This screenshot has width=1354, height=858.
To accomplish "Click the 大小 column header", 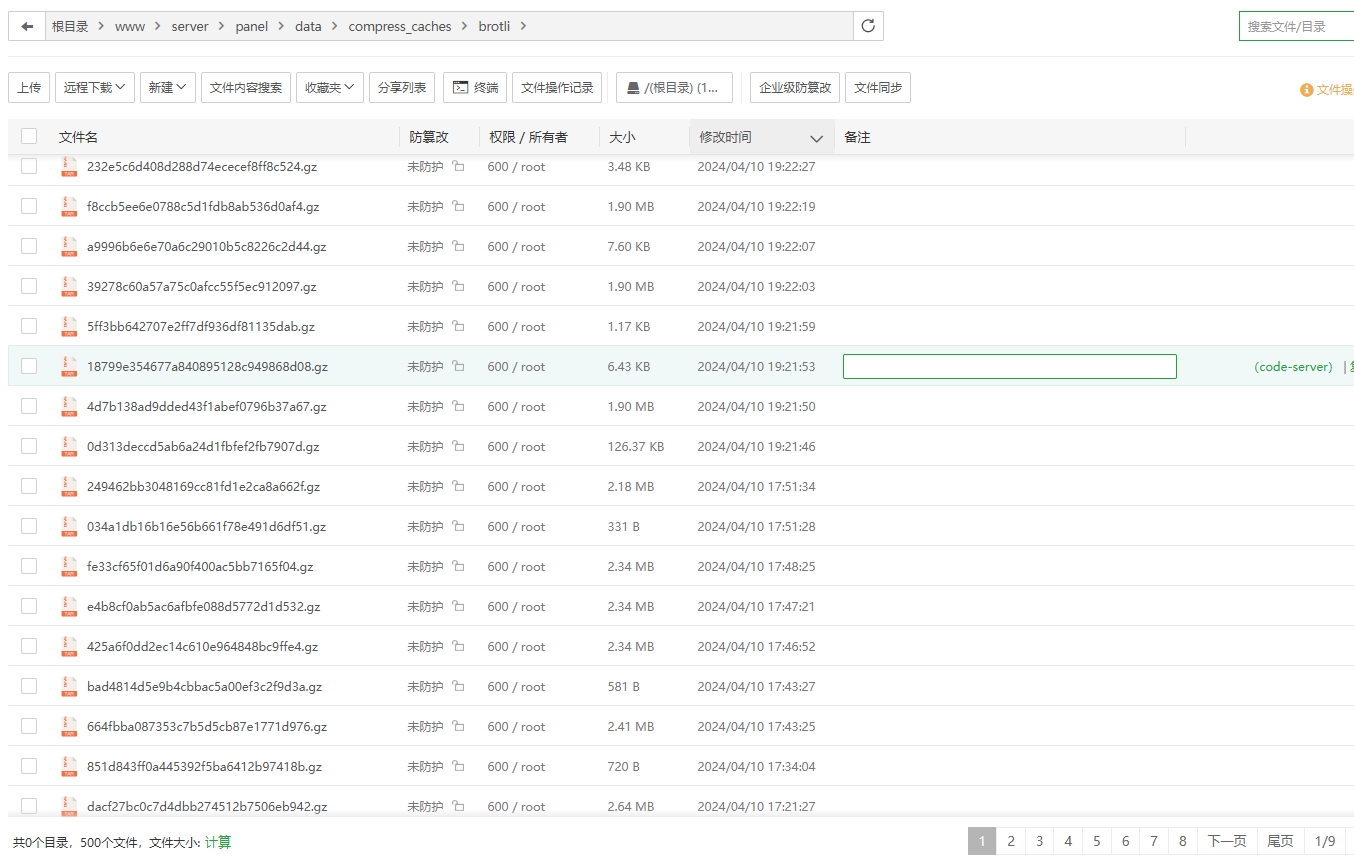I will coord(622,137).
